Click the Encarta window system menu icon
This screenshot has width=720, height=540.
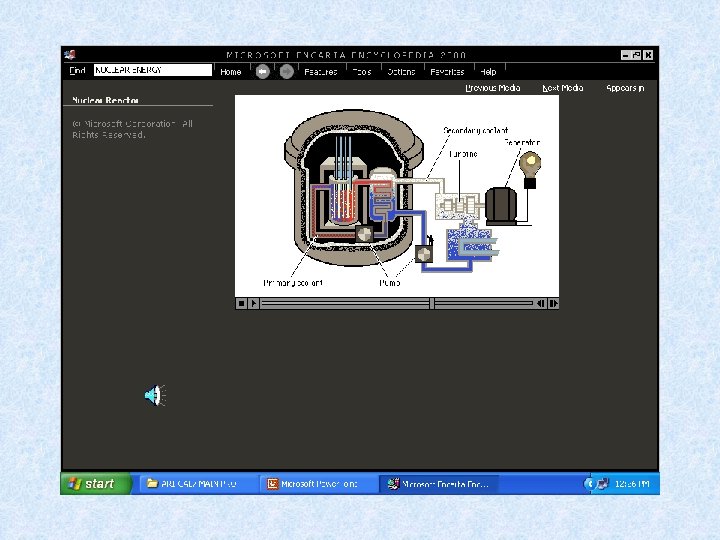pyautogui.click(x=69, y=55)
